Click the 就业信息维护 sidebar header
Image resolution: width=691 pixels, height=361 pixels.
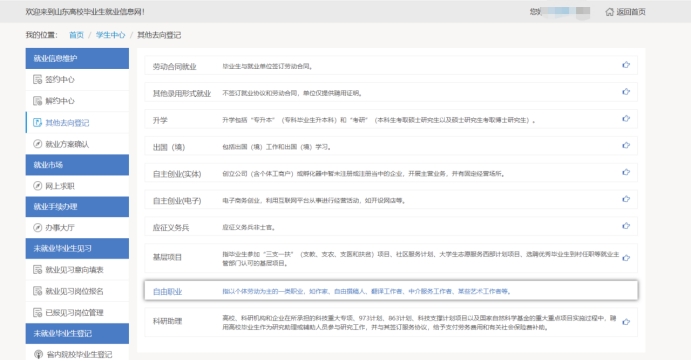click(x=77, y=58)
